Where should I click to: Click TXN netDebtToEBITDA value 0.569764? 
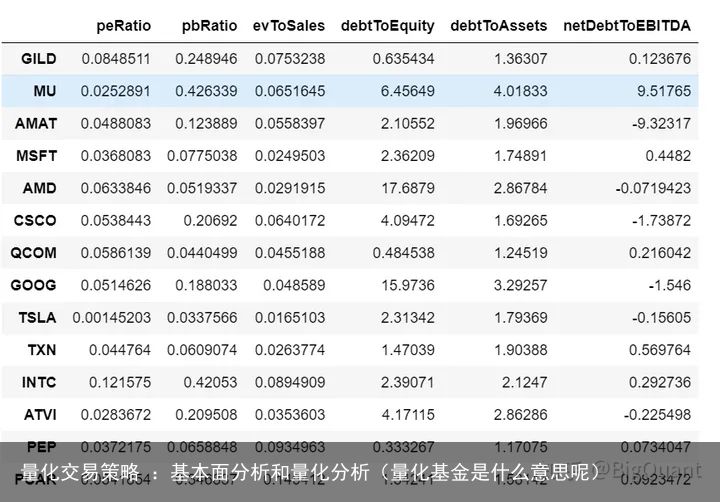(x=660, y=350)
